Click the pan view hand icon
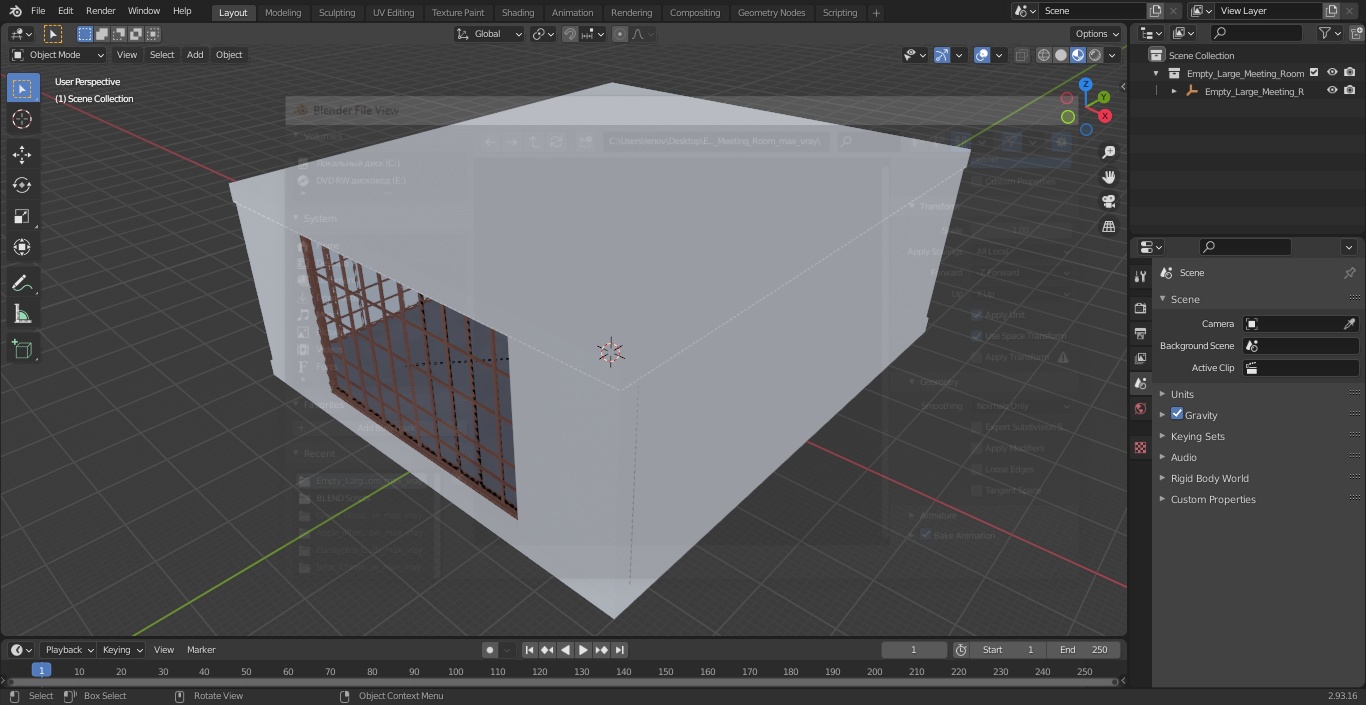Screen dimensions: 1366x705 [x=1109, y=177]
